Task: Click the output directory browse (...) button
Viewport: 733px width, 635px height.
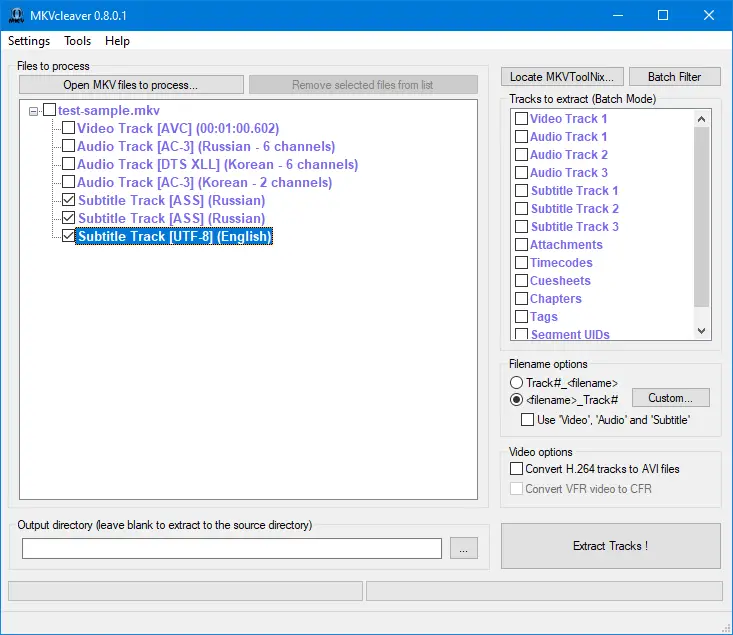Action: (x=464, y=548)
